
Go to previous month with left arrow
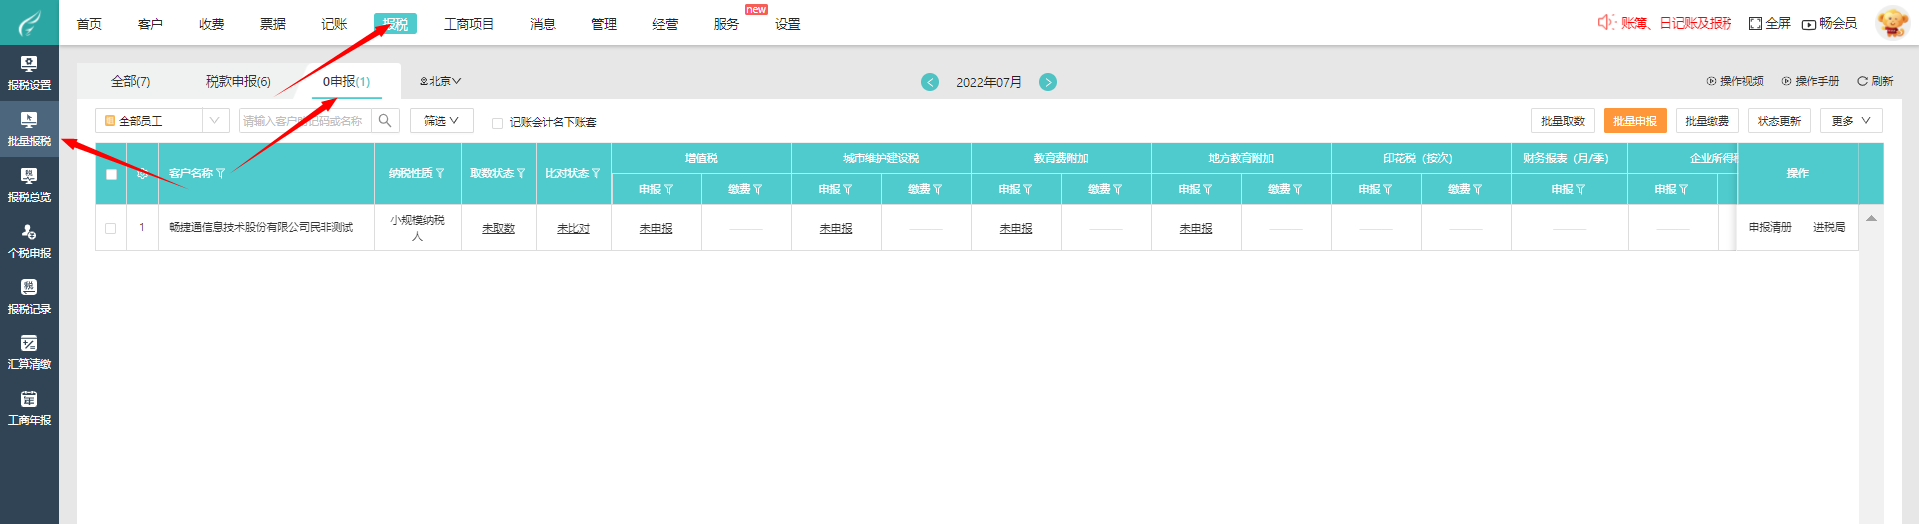930,82
